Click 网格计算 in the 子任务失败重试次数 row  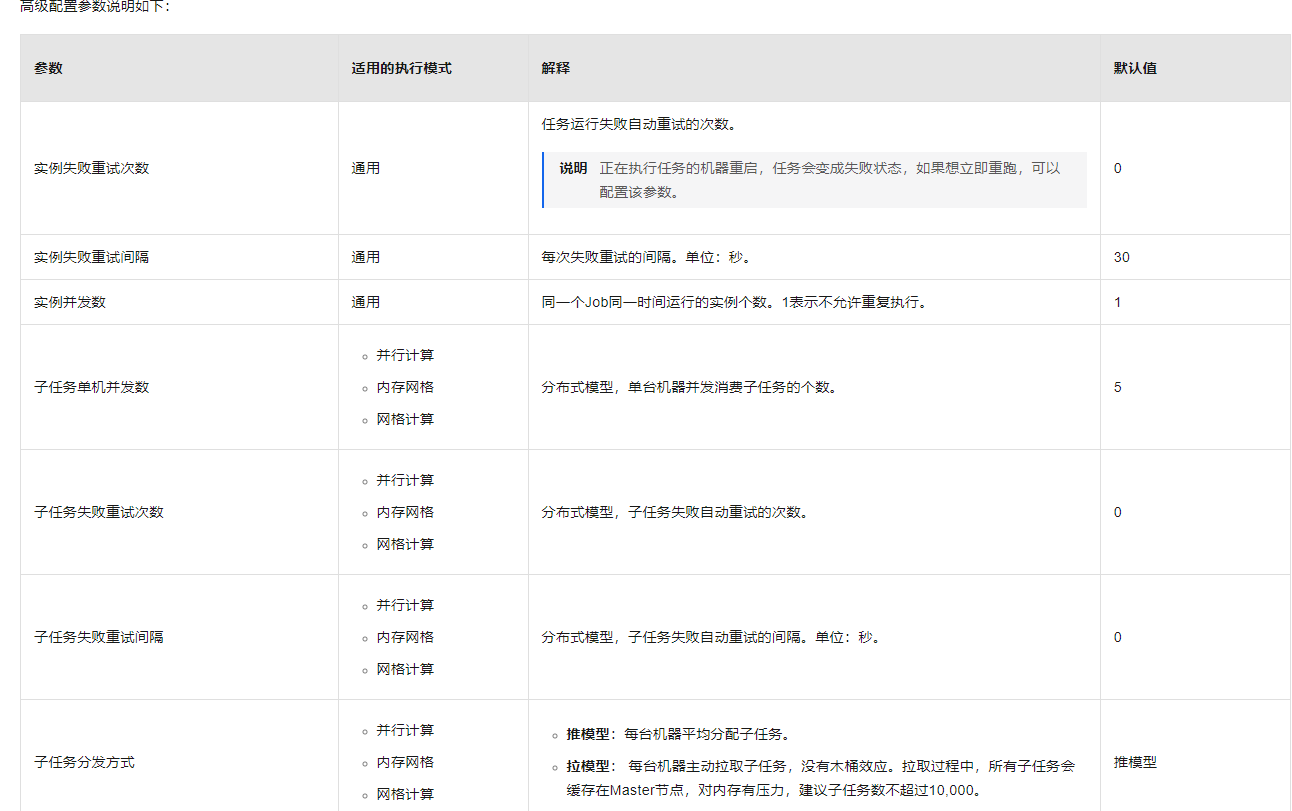(x=405, y=544)
